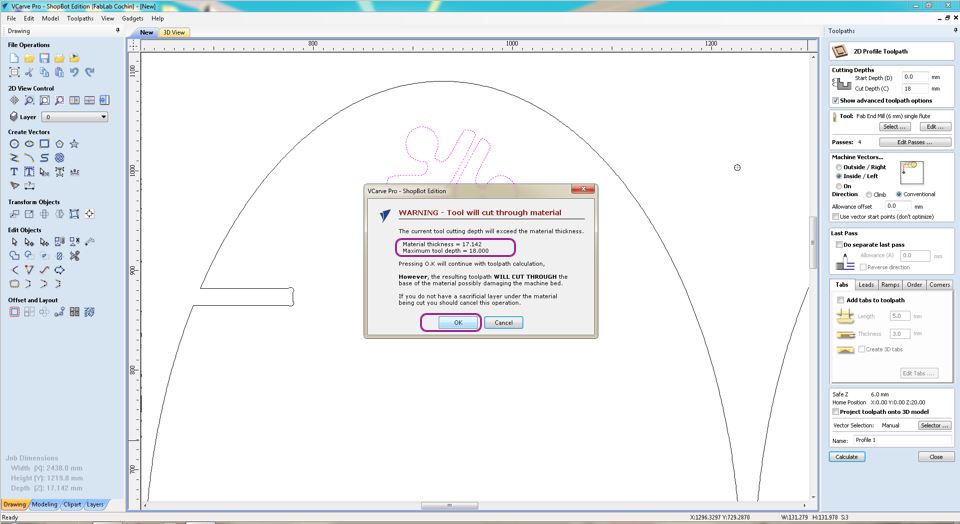Click the Save file floppy disk icon

tap(44, 58)
